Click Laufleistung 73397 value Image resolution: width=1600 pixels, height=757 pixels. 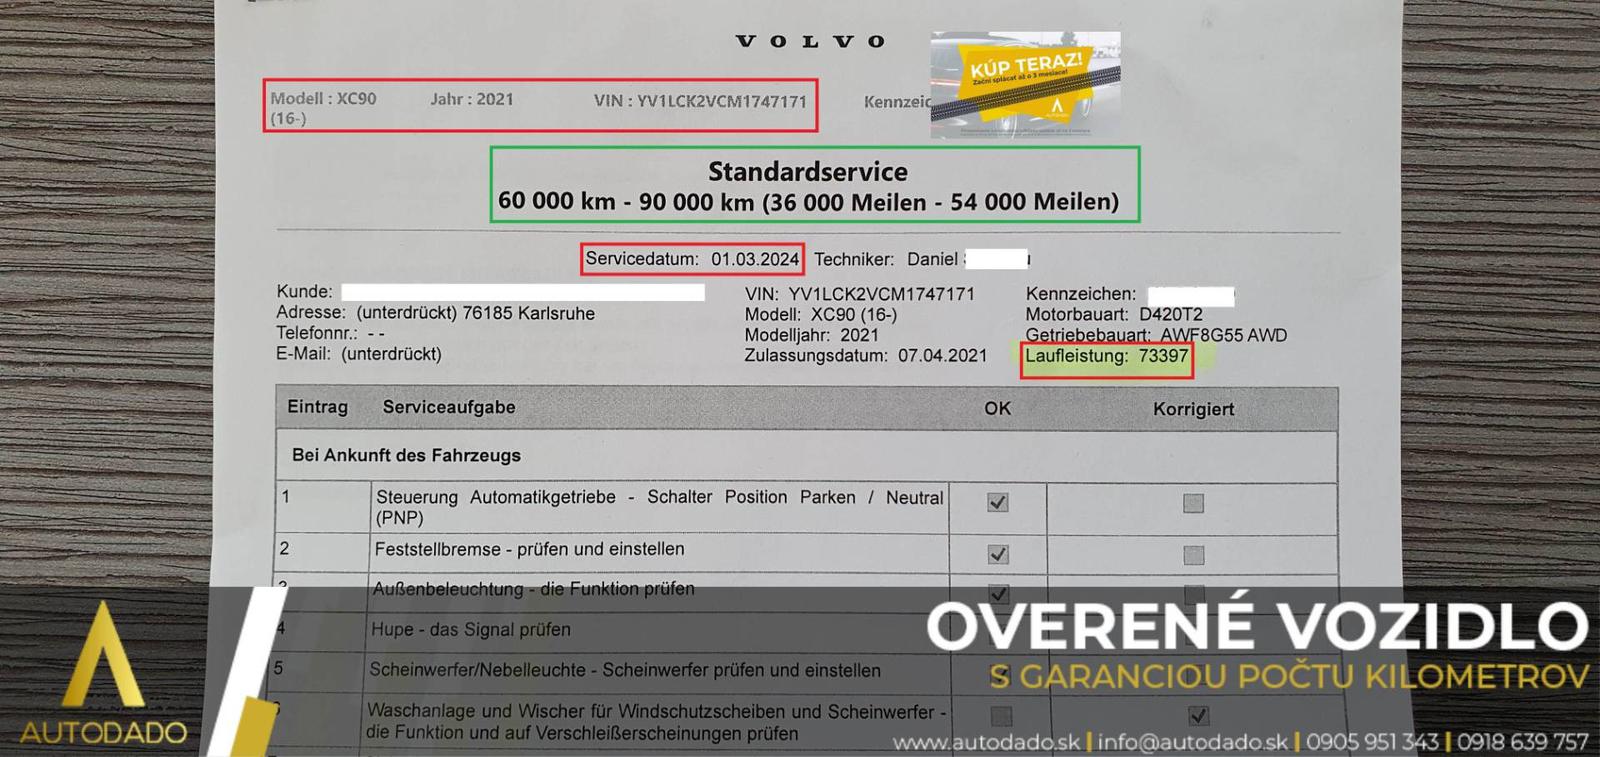point(1107,356)
